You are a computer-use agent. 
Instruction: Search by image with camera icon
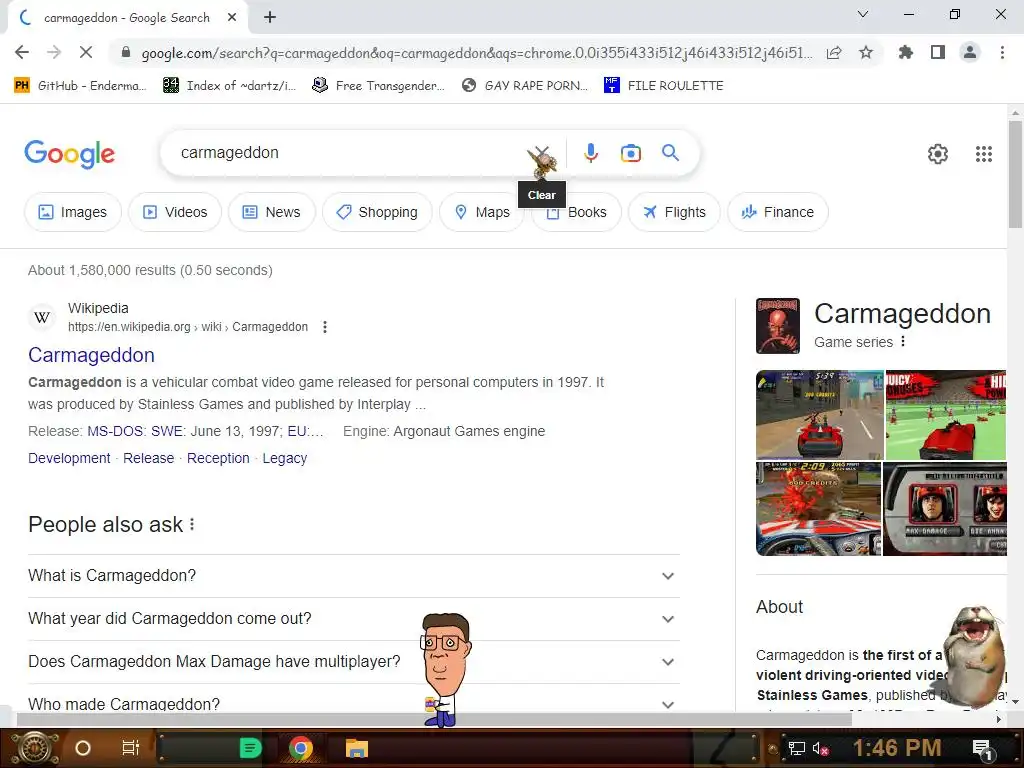[631, 153]
